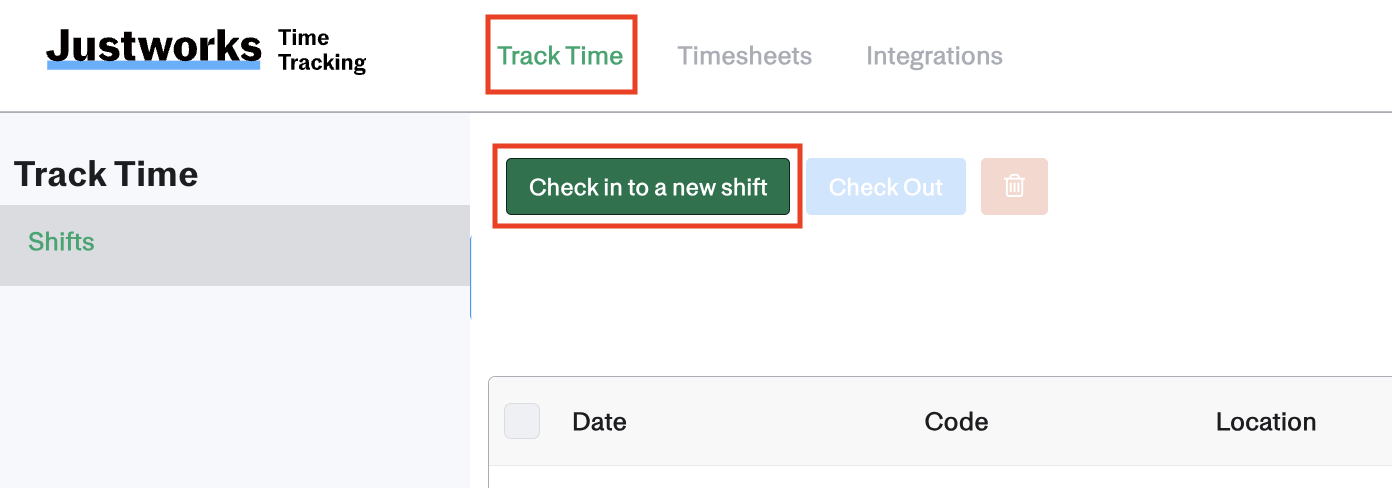This screenshot has width=1392, height=488.
Task: Click blank sidebar area under Shifts
Action: click(x=234, y=387)
